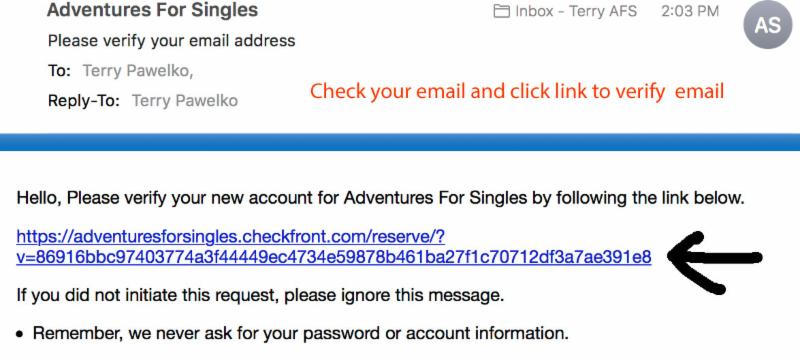Click the v=86916bbc token line of link
The image size is (800, 361).
(334, 257)
